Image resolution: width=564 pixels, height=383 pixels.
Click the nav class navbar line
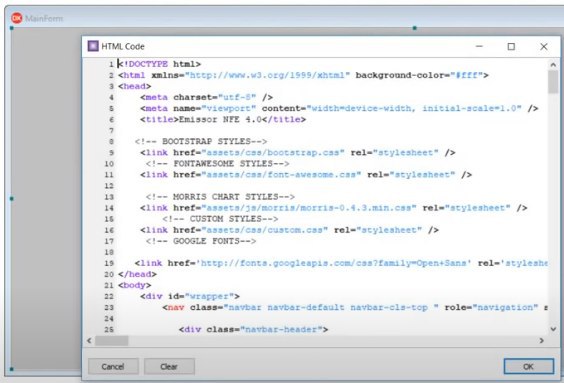(x=355, y=307)
